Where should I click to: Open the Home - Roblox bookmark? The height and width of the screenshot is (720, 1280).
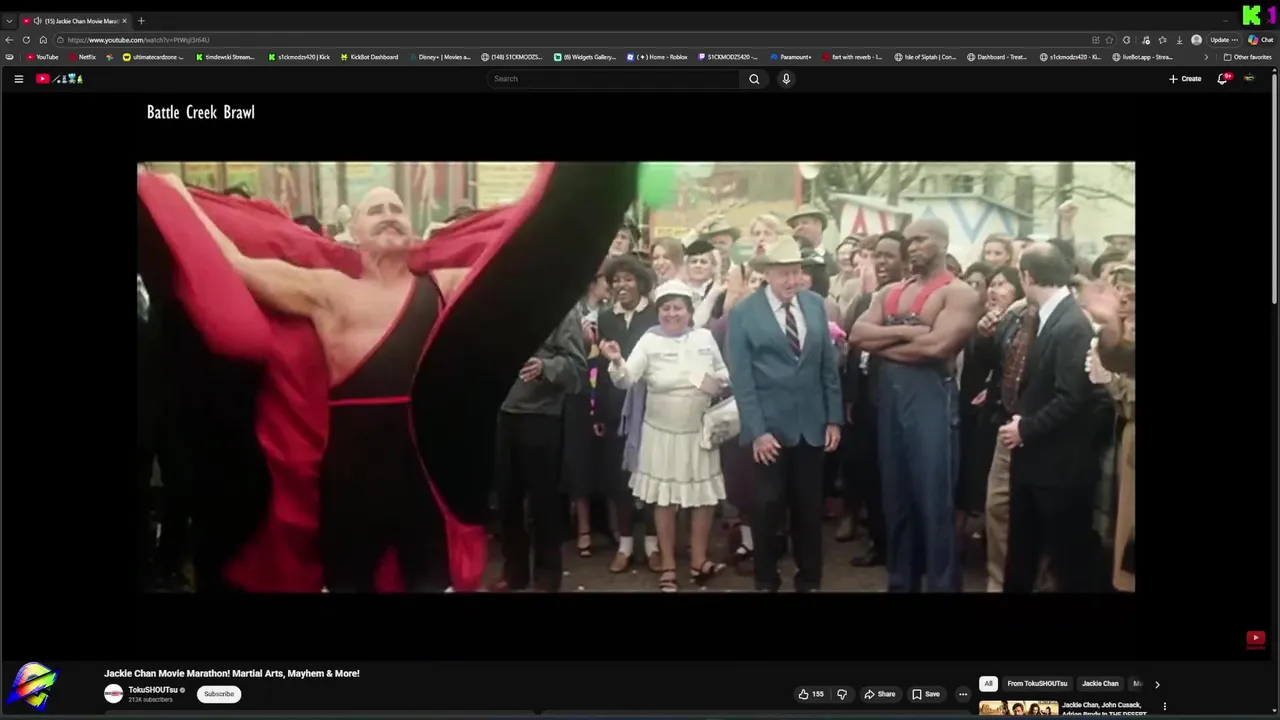click(x=657, y=57)
